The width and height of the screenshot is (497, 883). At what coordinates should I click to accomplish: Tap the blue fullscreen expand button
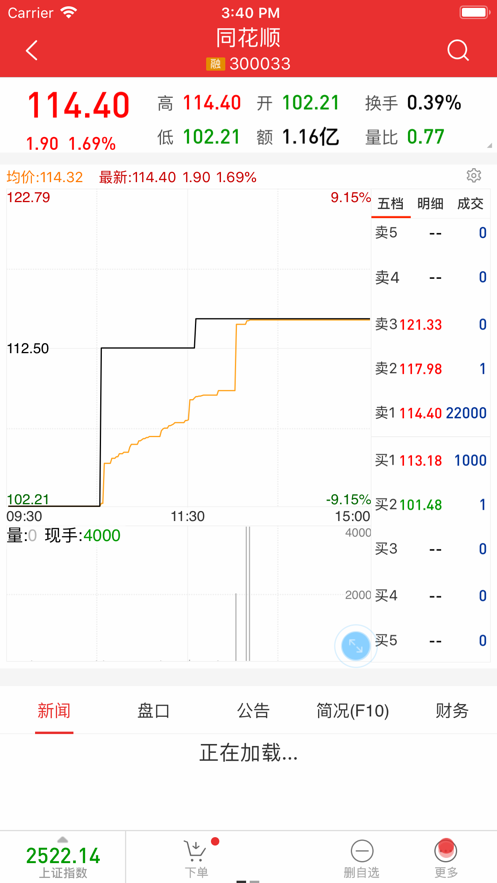click(356, 646)
